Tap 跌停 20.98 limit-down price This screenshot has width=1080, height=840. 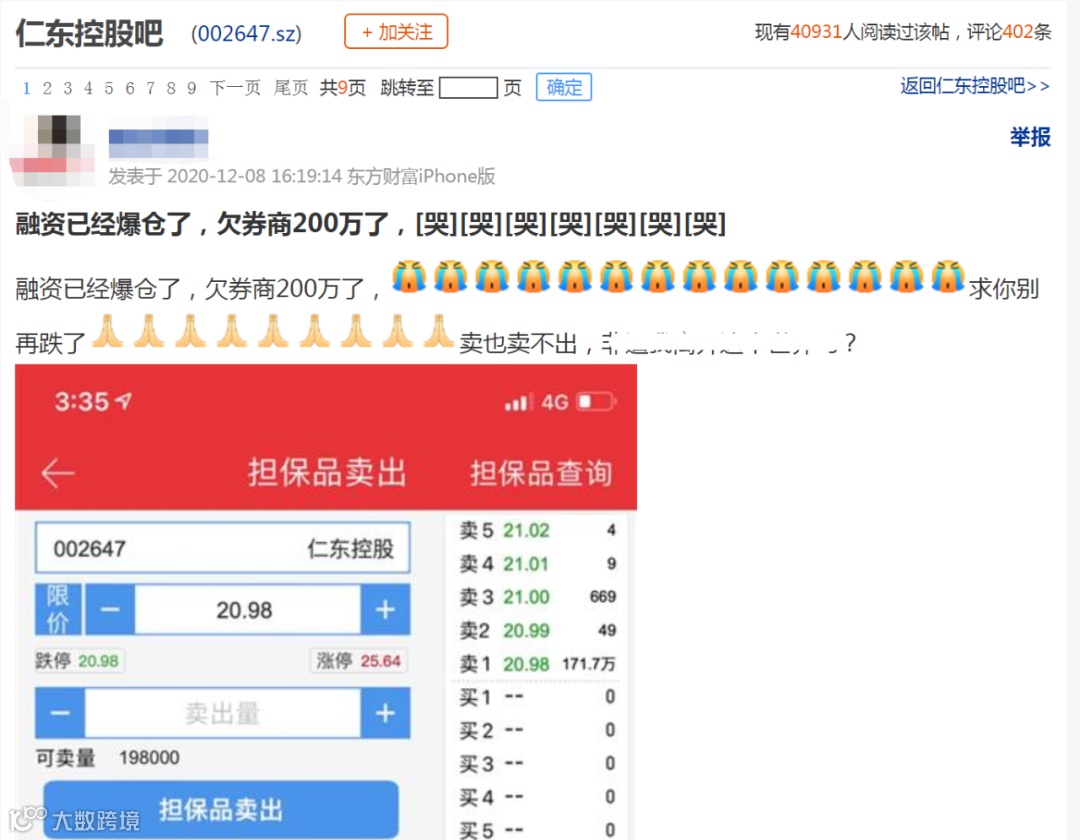[78, 661]
